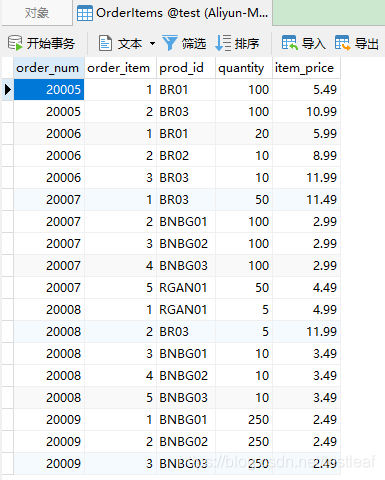
Task: Click item_price cell 5.99
Action: point(307,134)
